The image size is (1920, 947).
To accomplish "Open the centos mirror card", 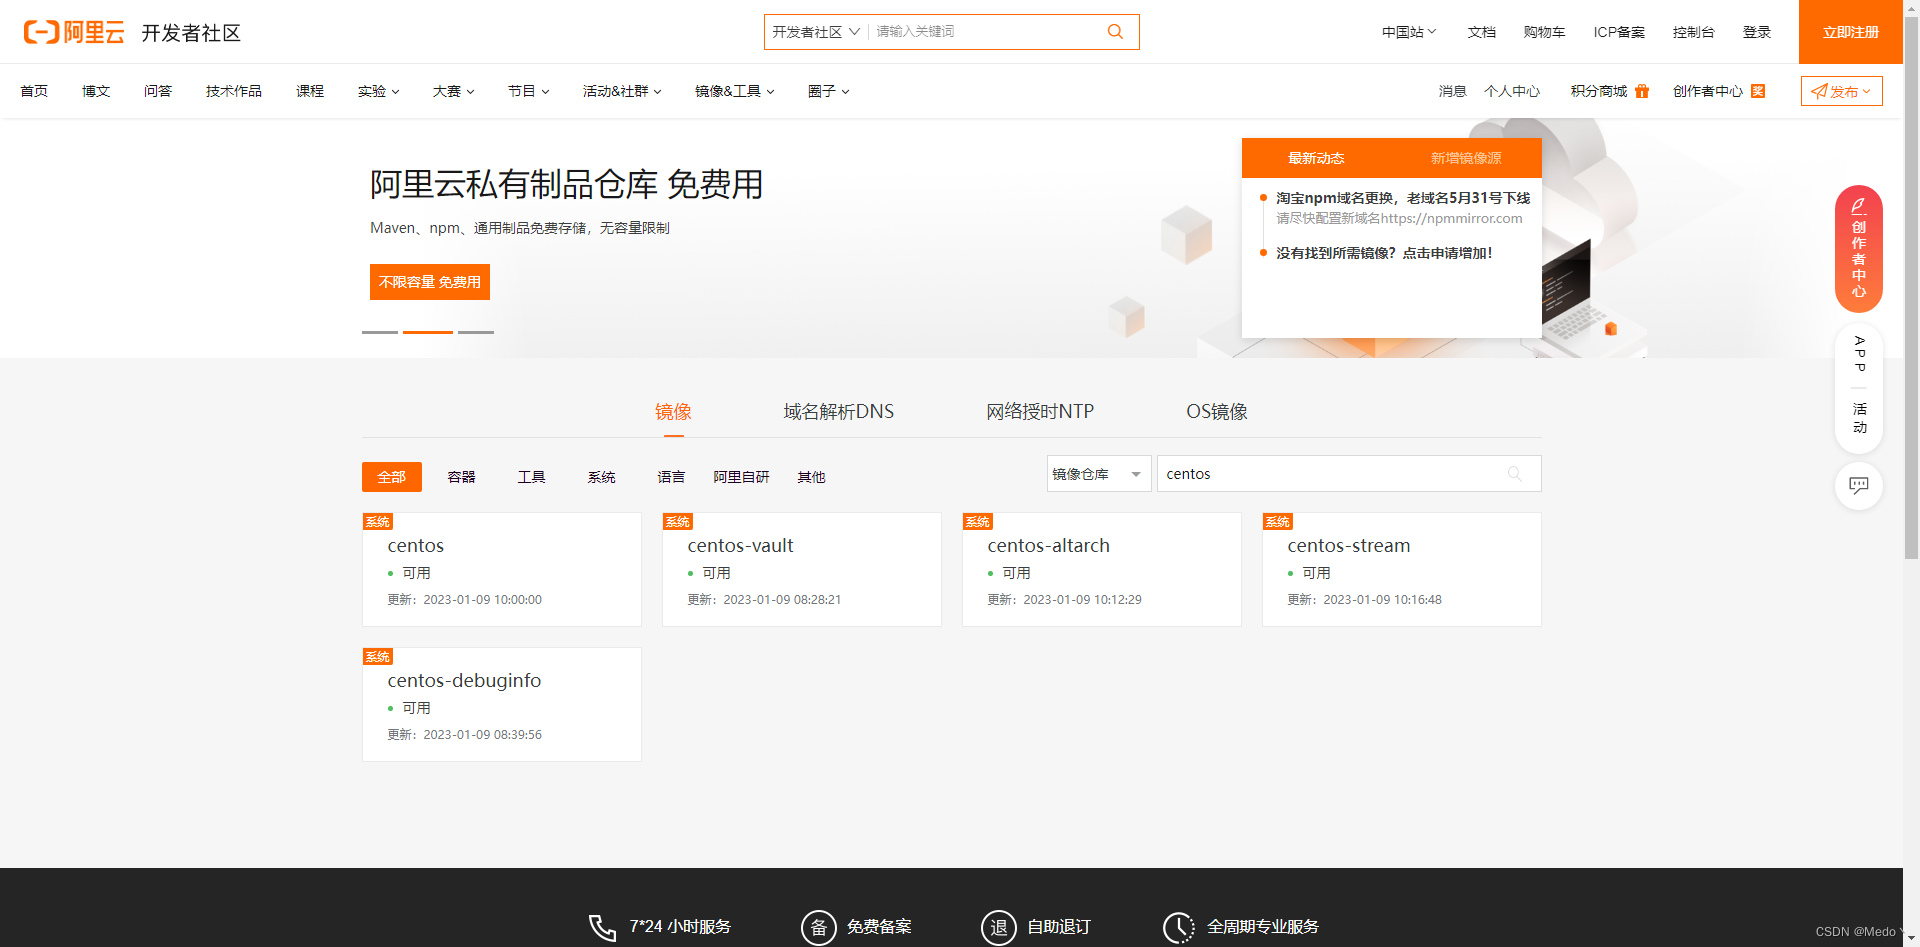I will [502, 570].
